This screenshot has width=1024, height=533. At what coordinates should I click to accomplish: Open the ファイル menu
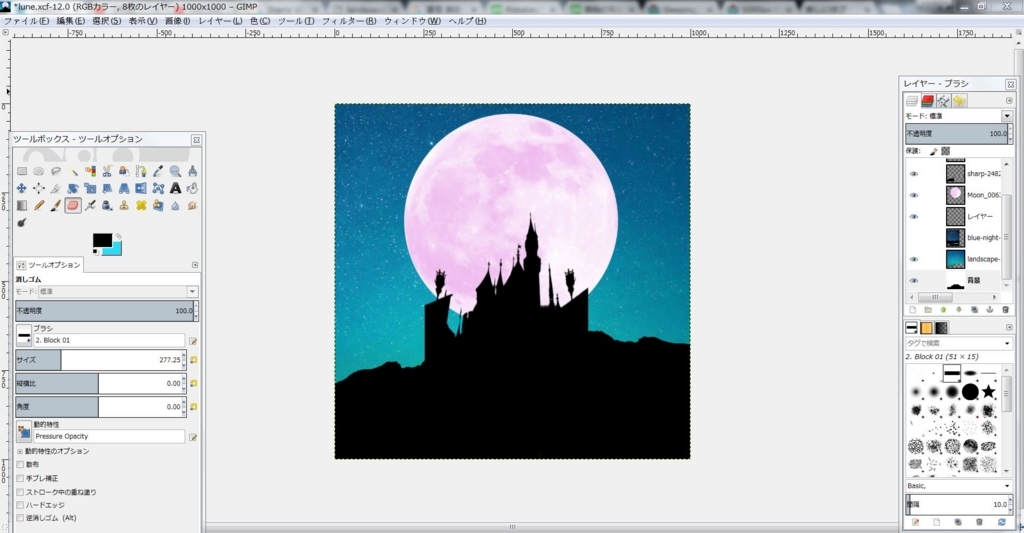pos(27,21)
